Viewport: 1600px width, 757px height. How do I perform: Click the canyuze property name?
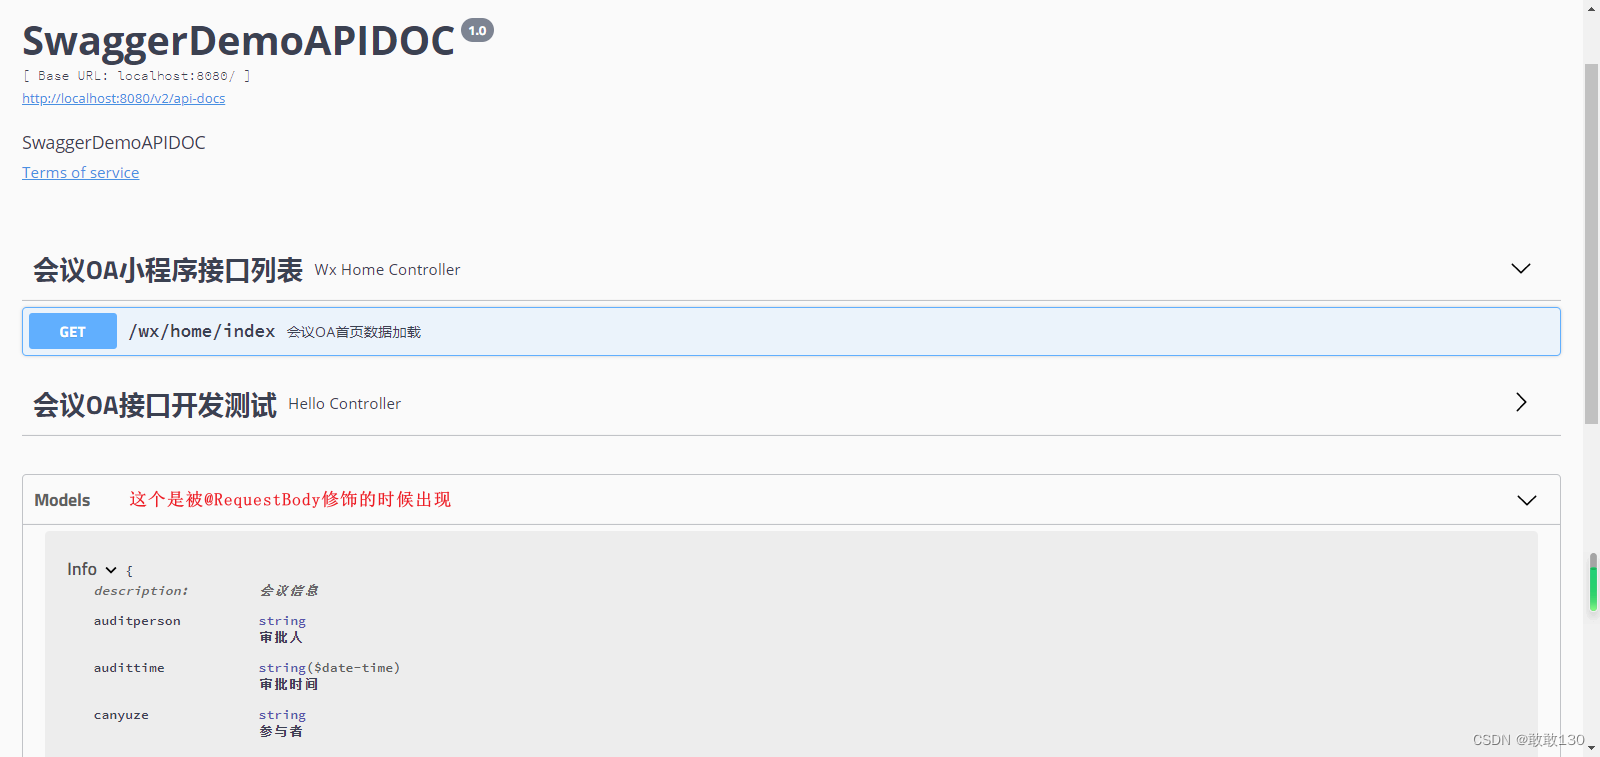(121, 715)
